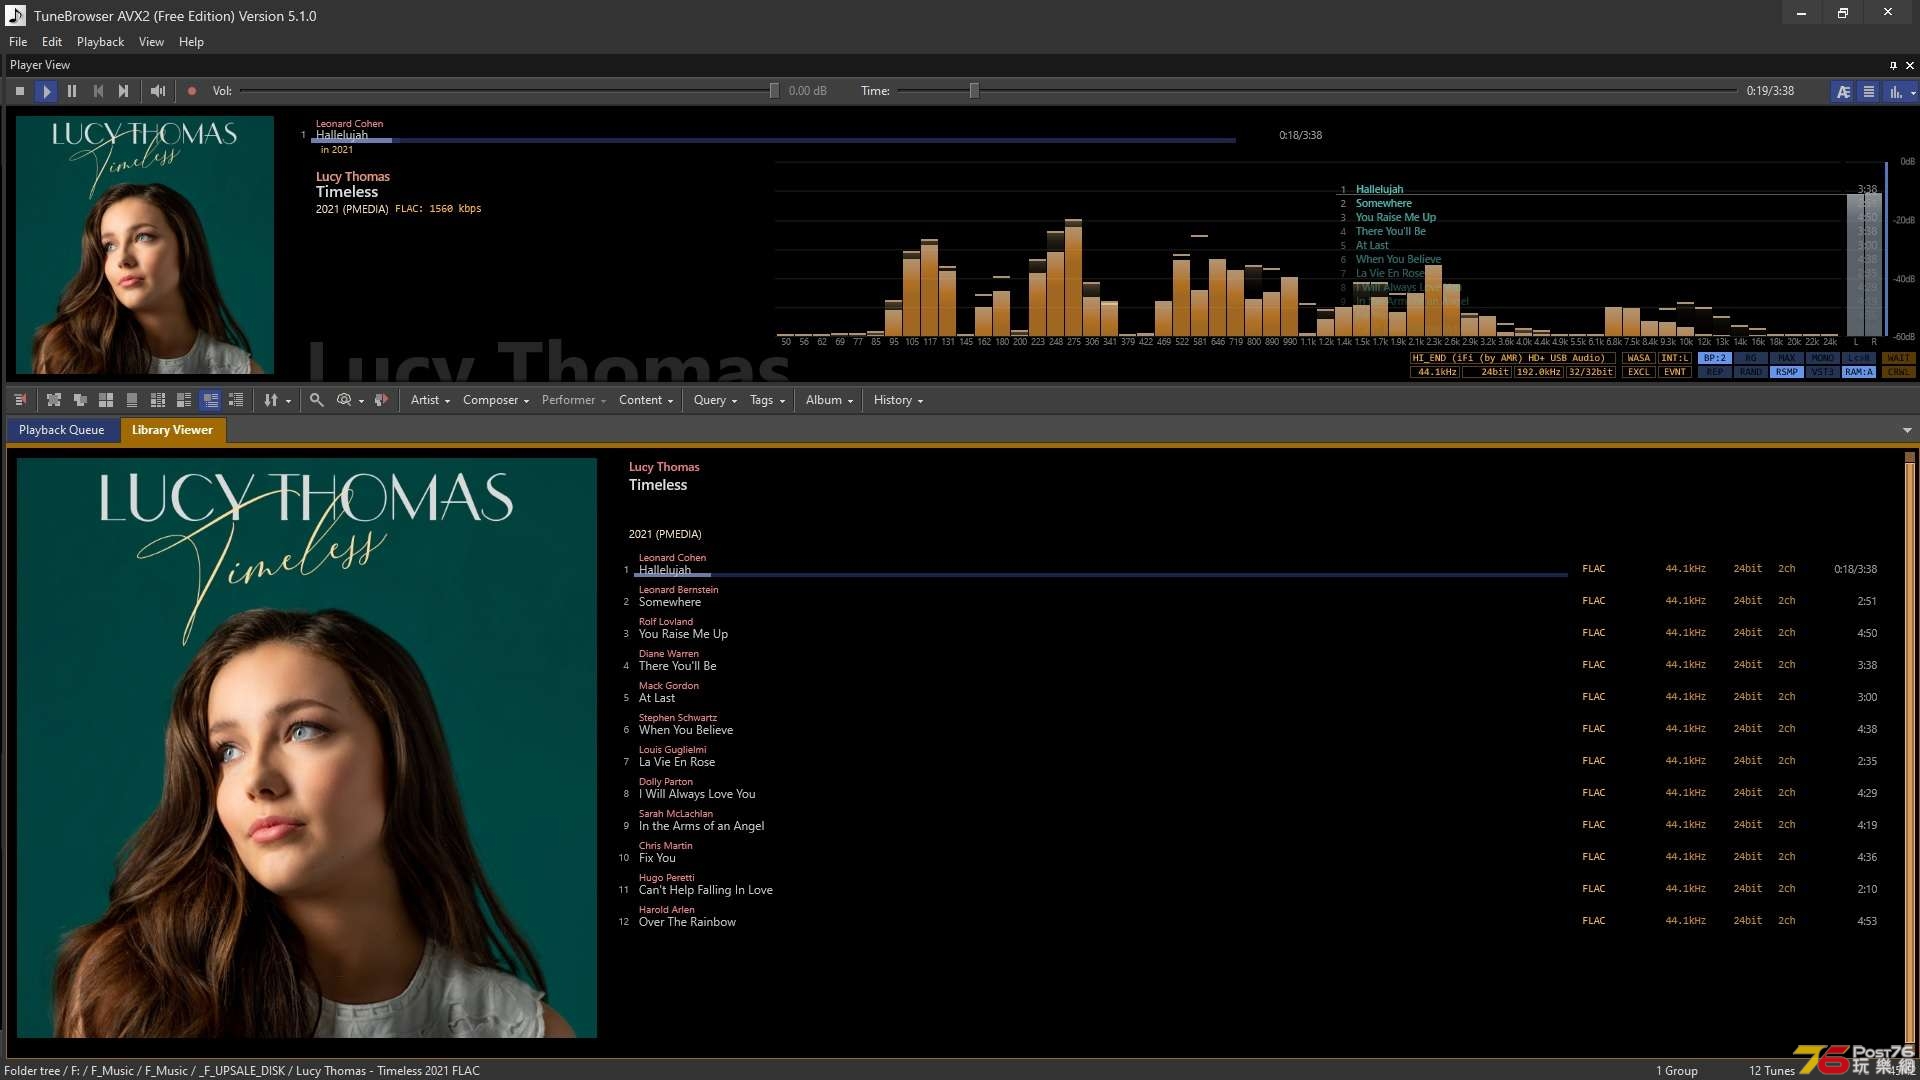Click the EXCL exclusive mode label
Viewport: 1920px width, 1080px height.
tap(1639, 372)
